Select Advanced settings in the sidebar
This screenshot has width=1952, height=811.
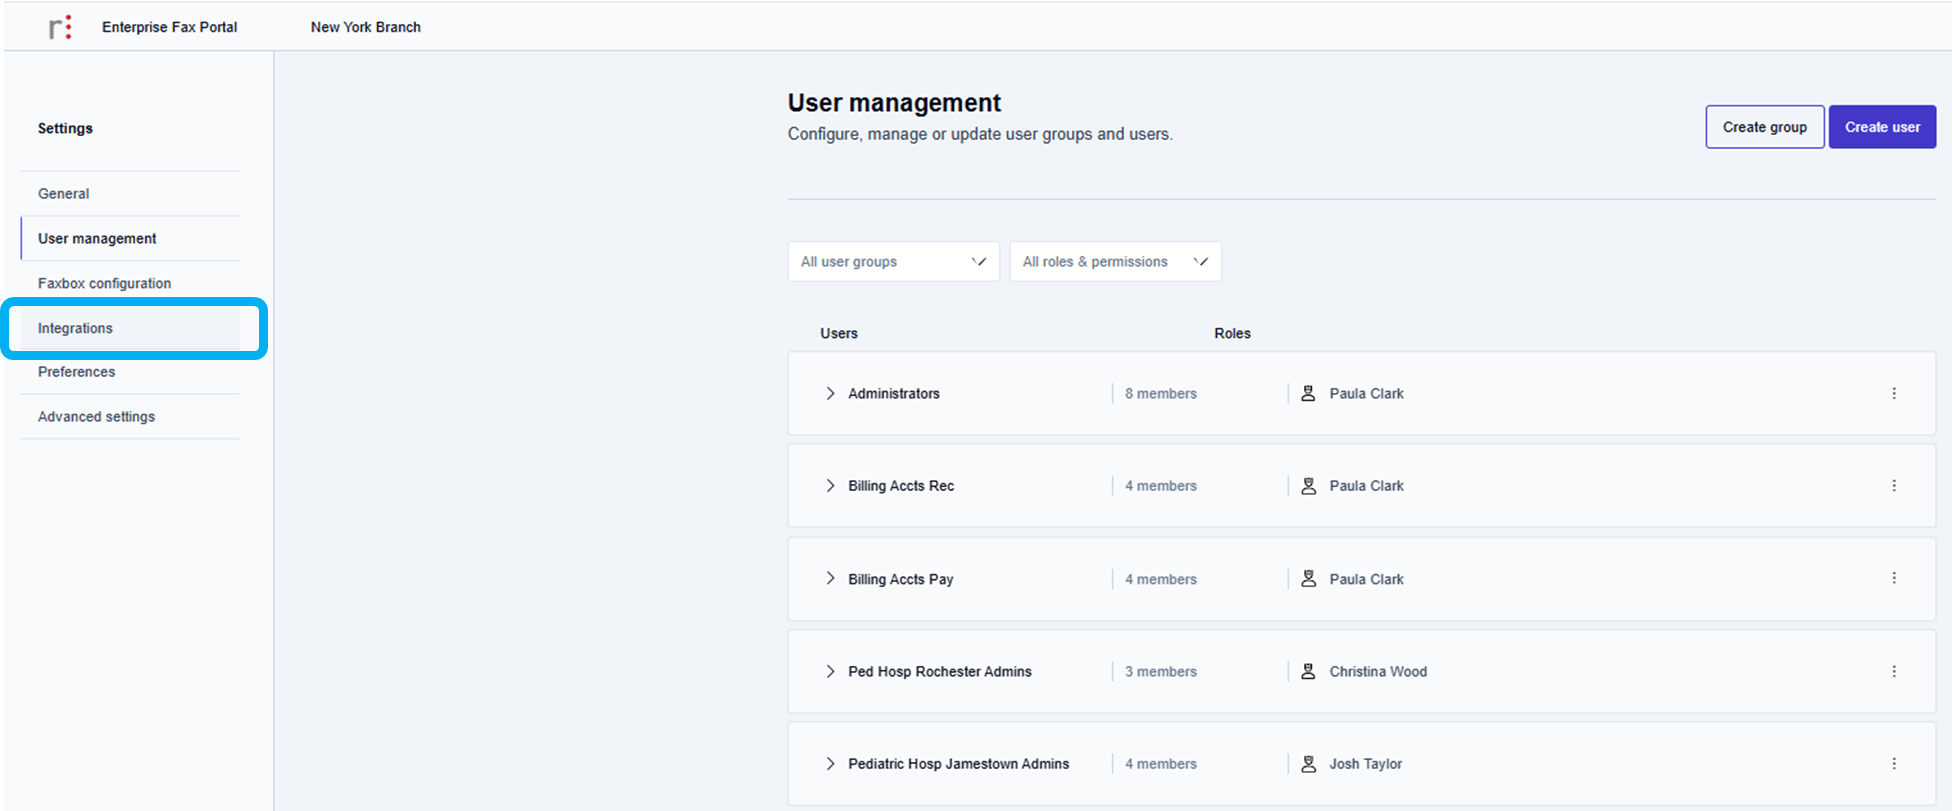click(96, 417)
